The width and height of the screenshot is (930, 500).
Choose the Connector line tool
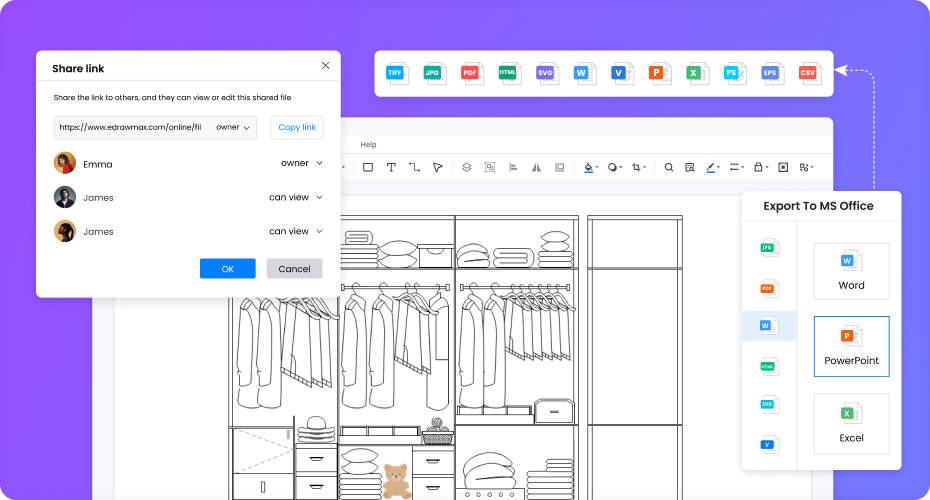coord(414,167)
